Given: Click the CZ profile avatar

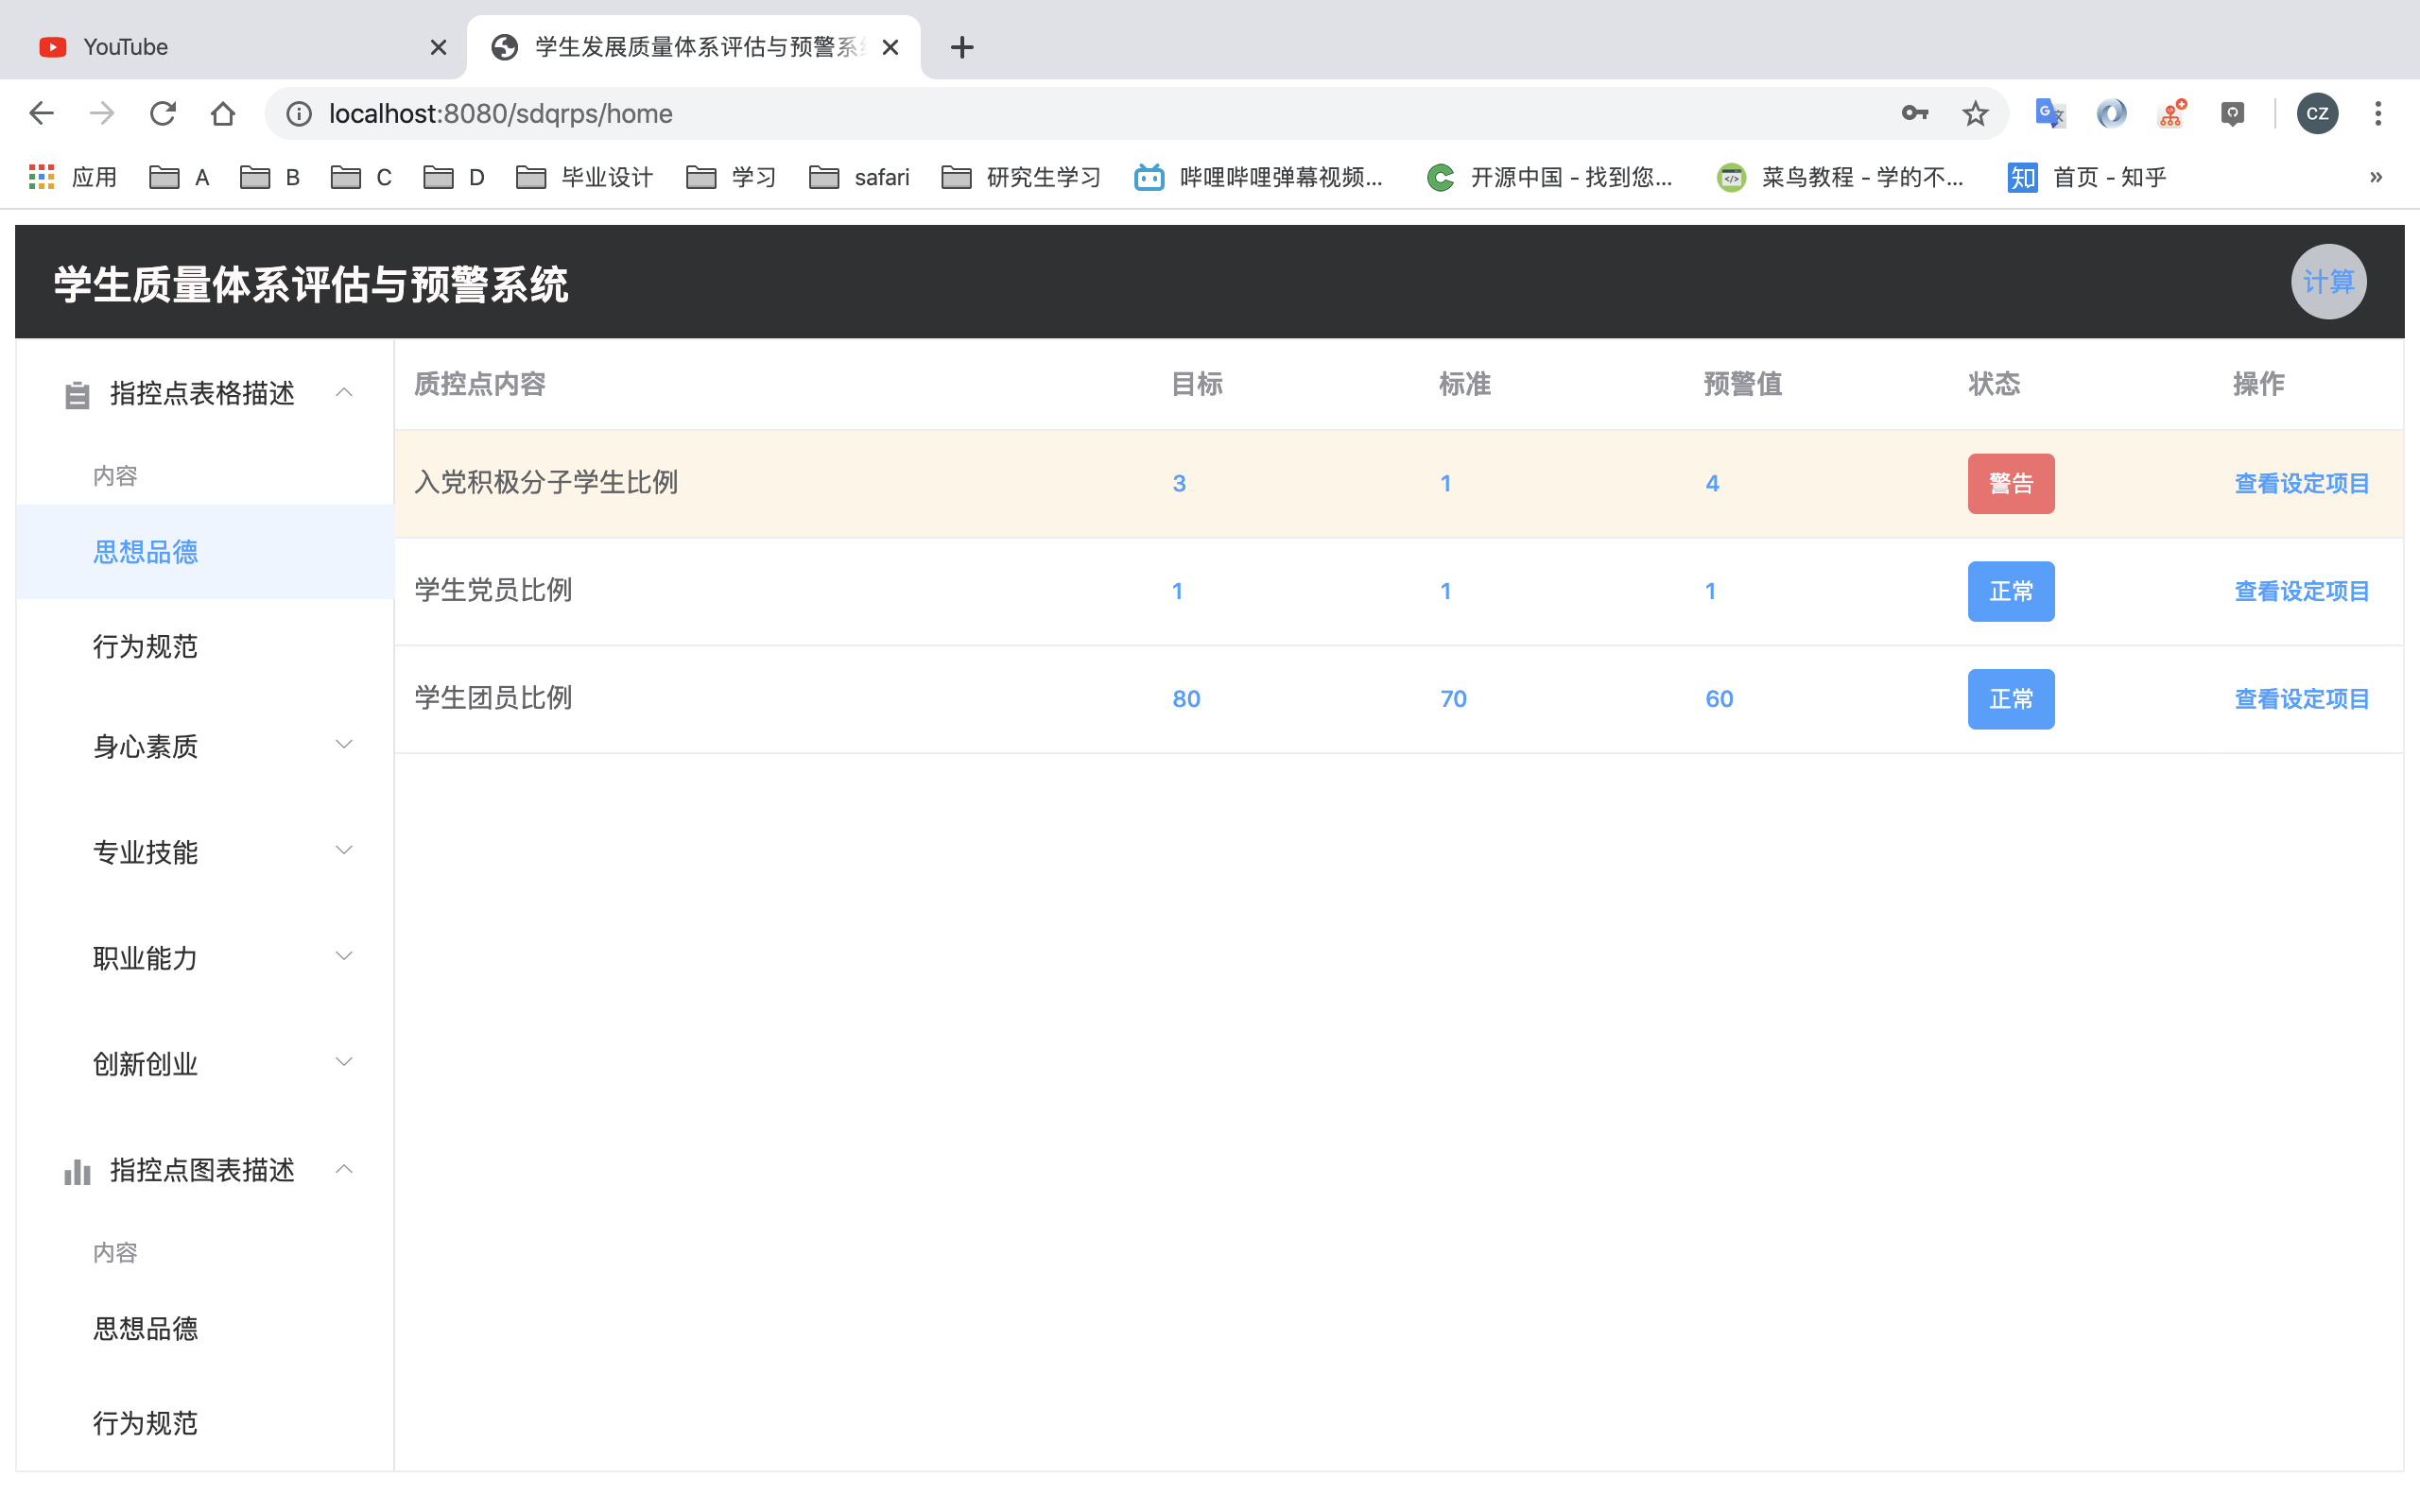Looking at the screenshot, I should tap(2316, 113).
